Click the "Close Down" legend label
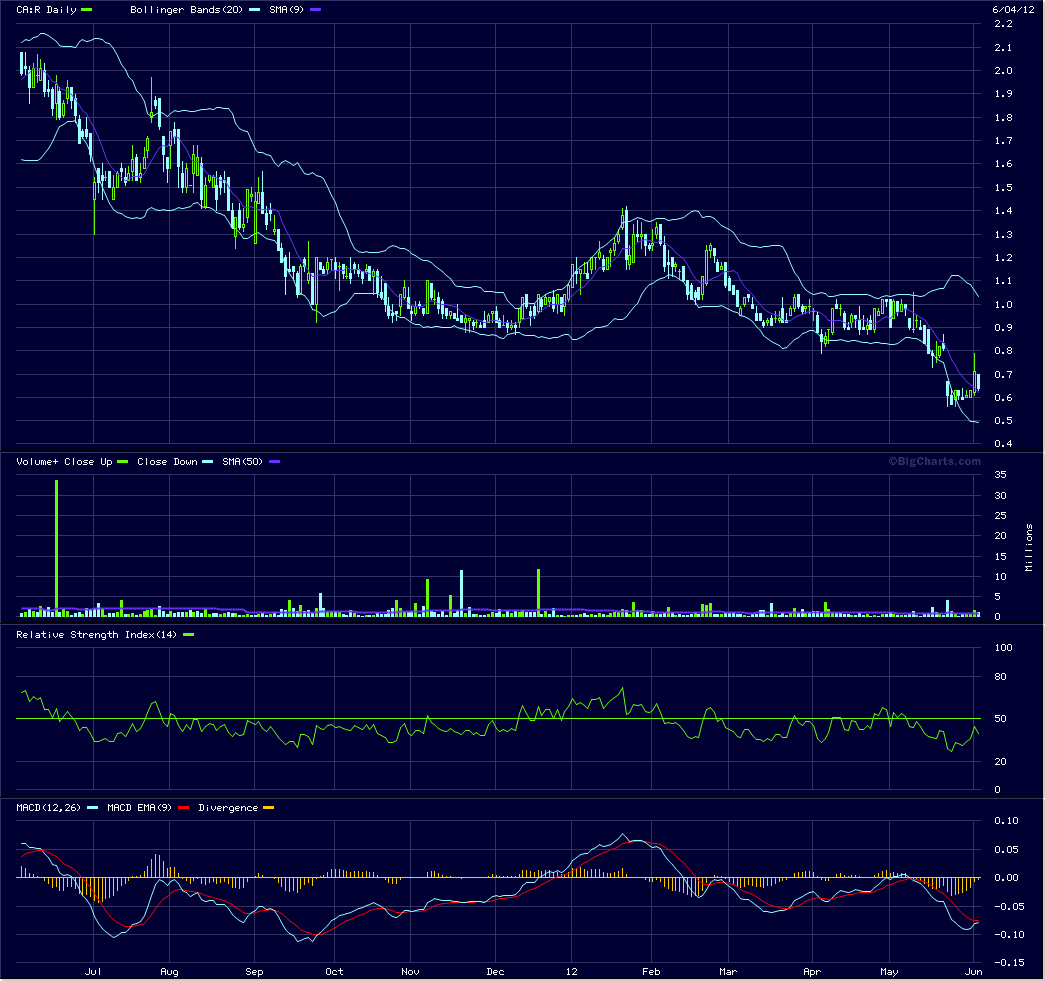Screen dimensions: 1045x981 tap(167, 462)
